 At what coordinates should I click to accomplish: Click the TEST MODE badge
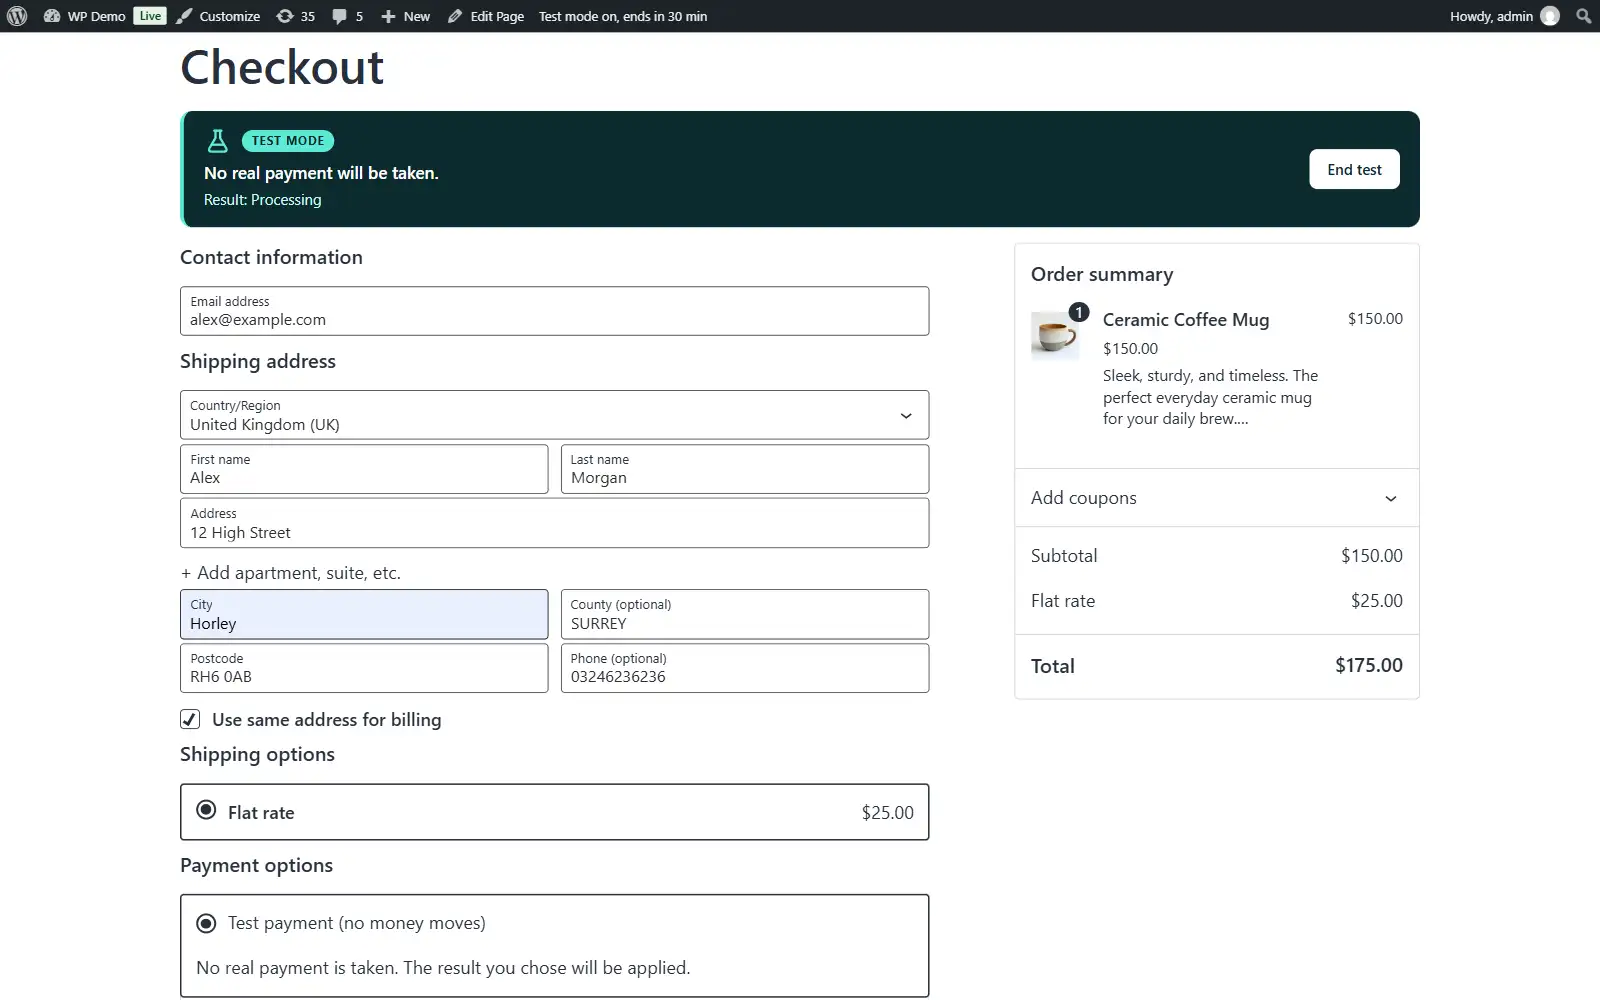coord(288,141)
